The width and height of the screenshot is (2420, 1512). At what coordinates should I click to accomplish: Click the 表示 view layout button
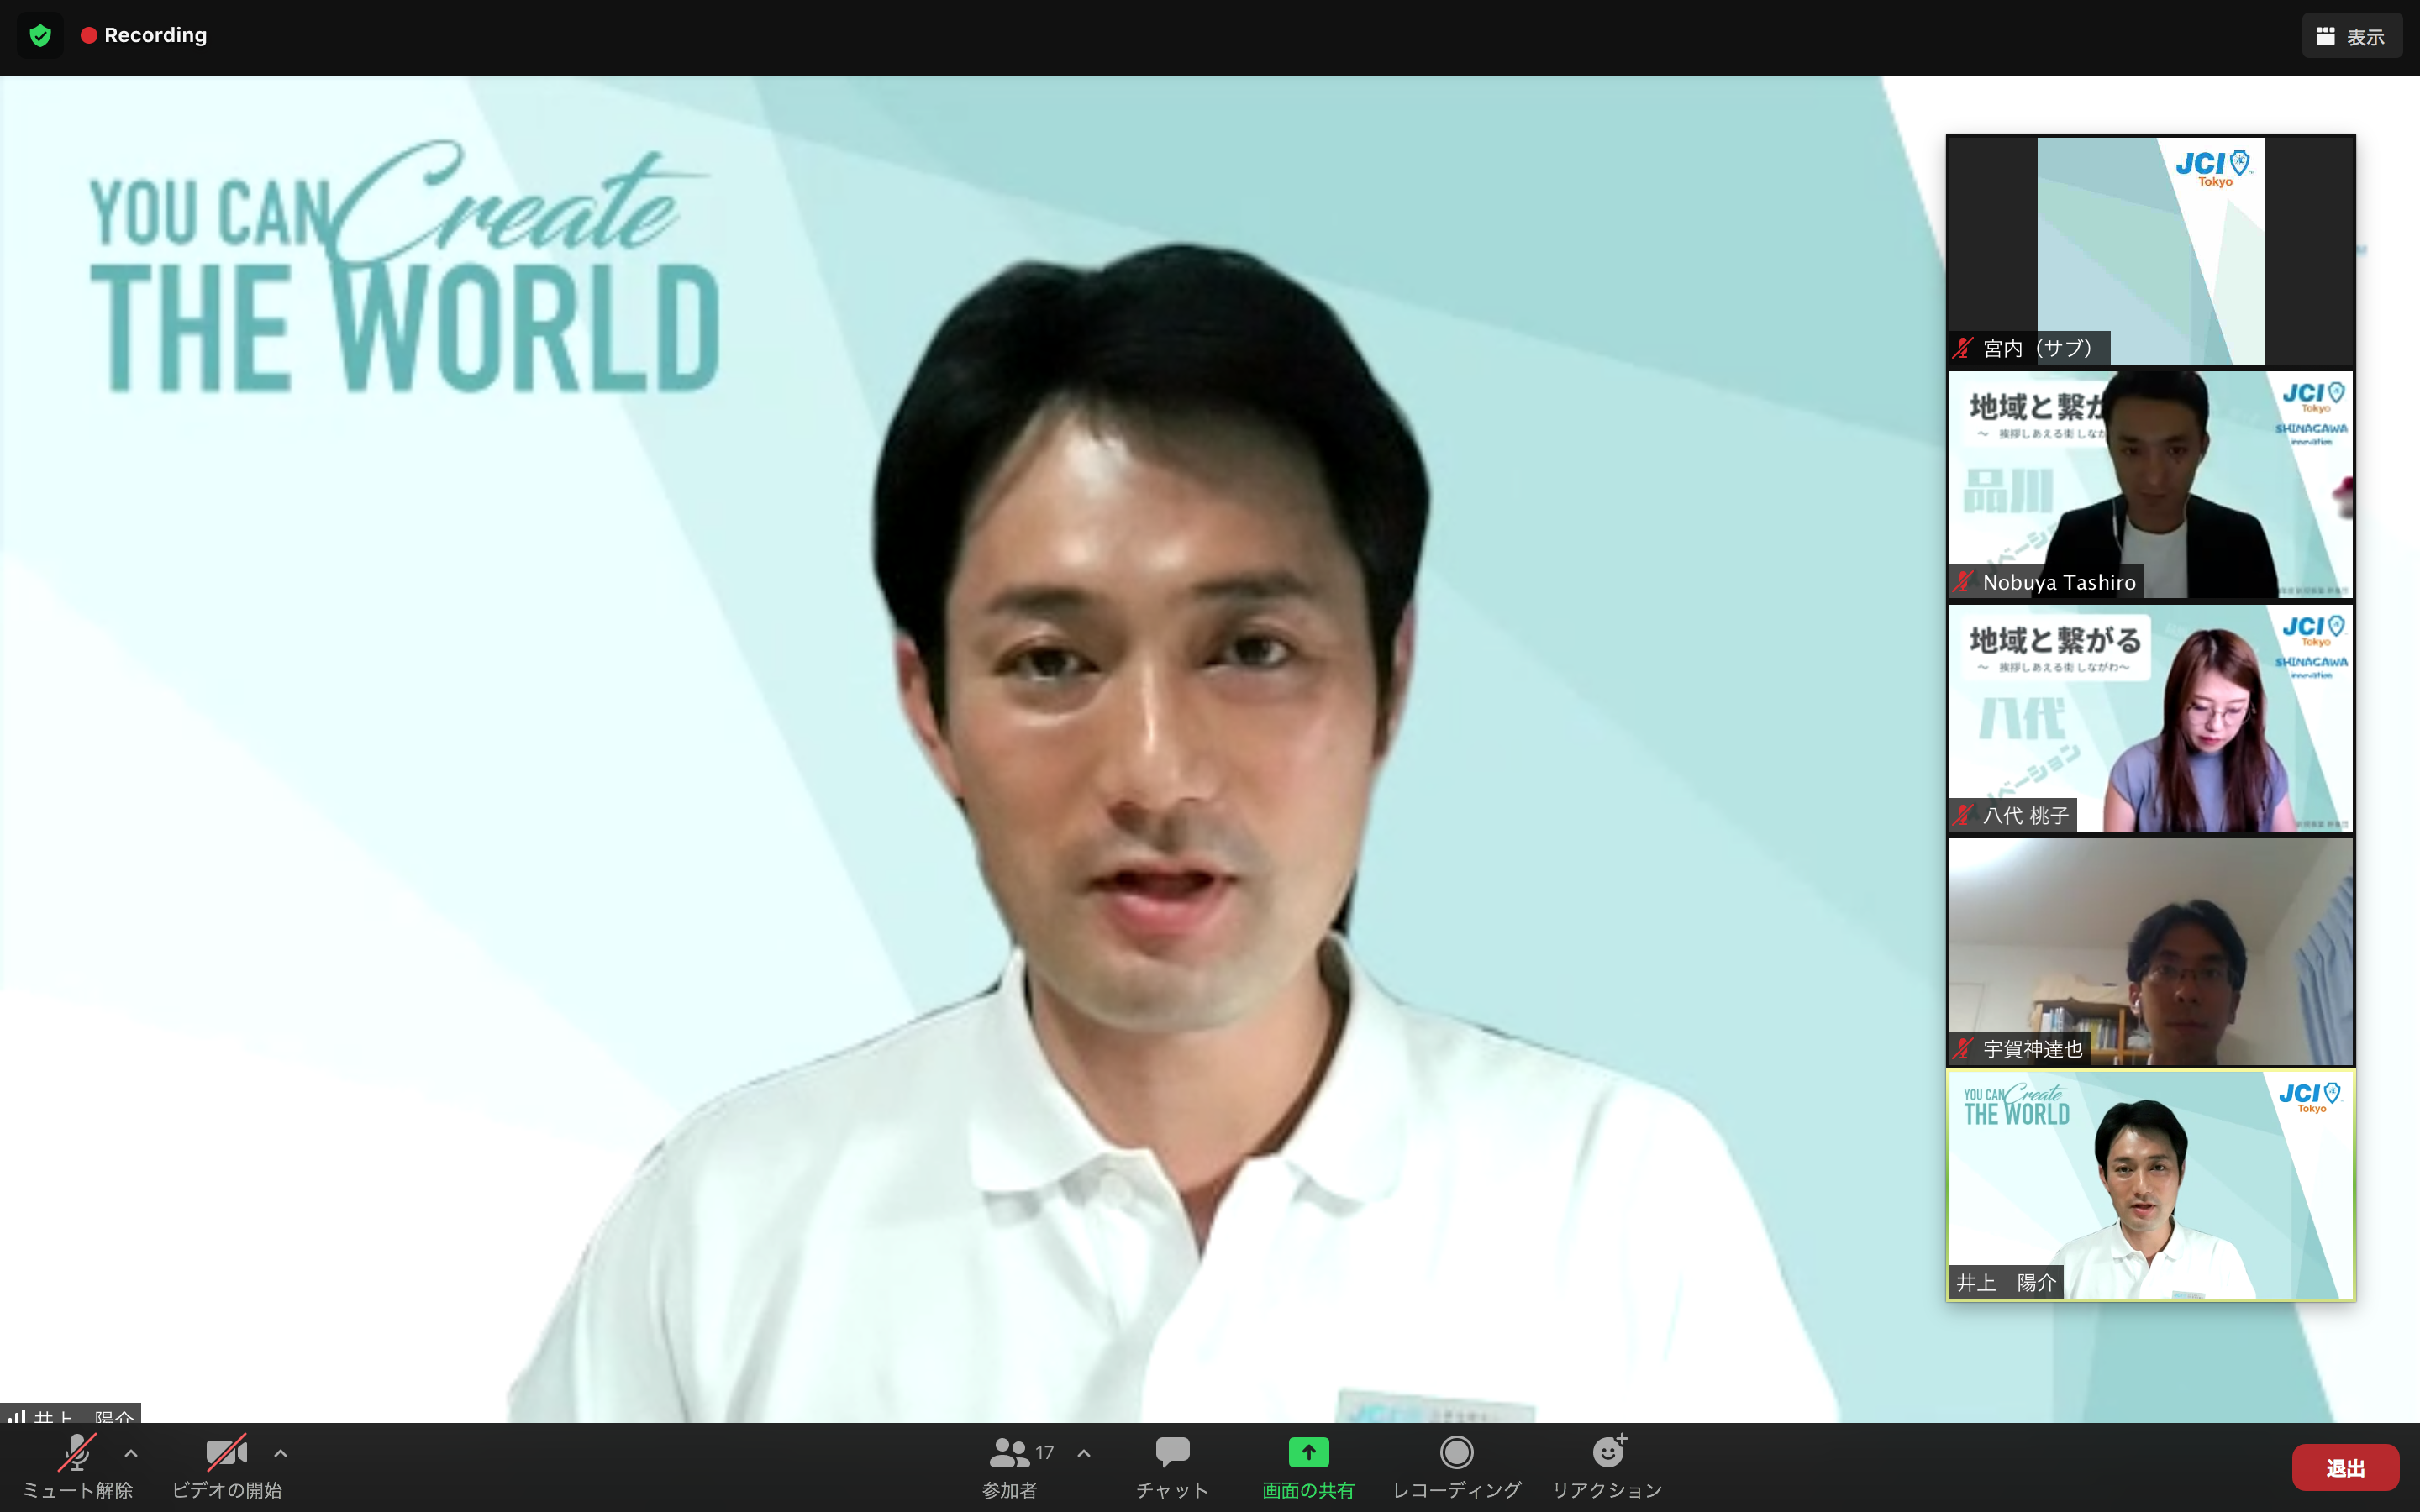[x=2351, y=36]
